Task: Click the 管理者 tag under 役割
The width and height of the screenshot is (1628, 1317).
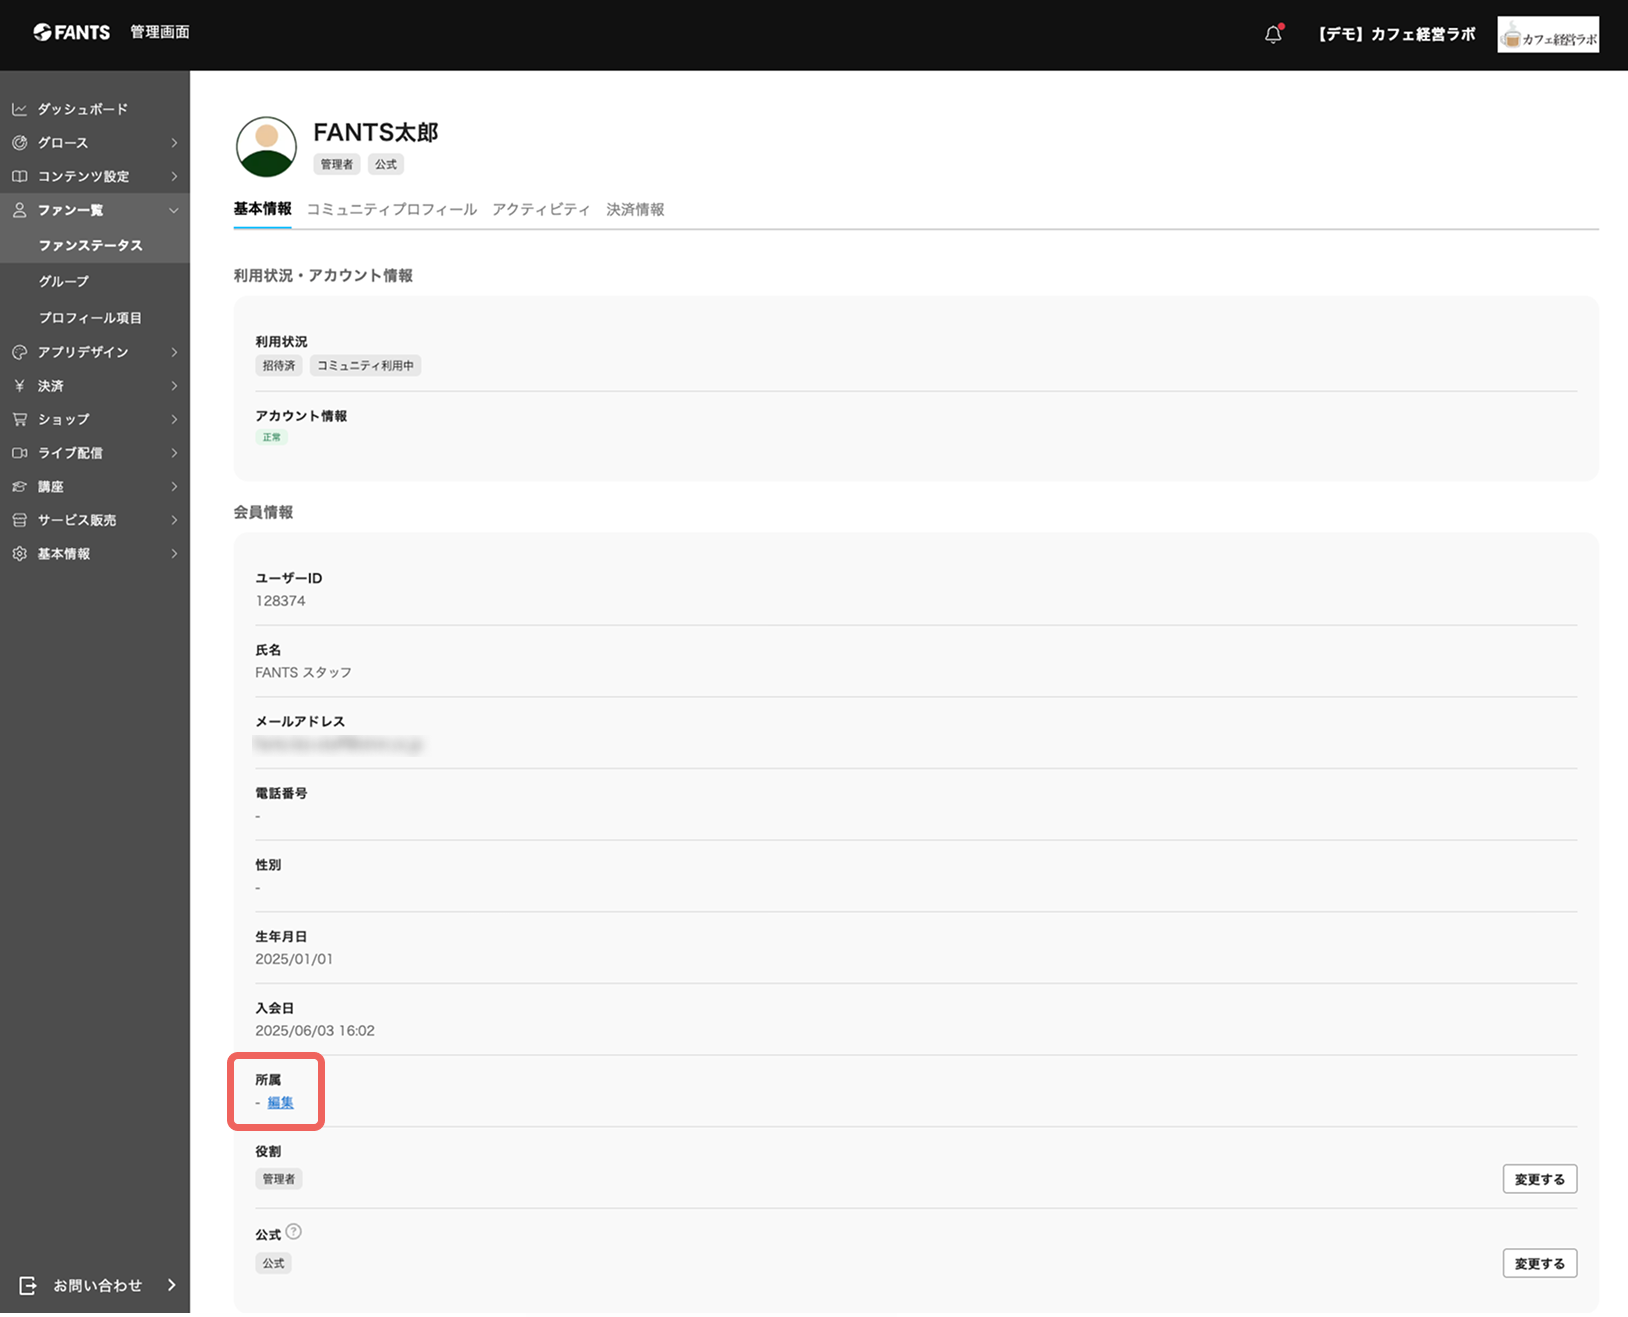Action: click(279, 1179)
